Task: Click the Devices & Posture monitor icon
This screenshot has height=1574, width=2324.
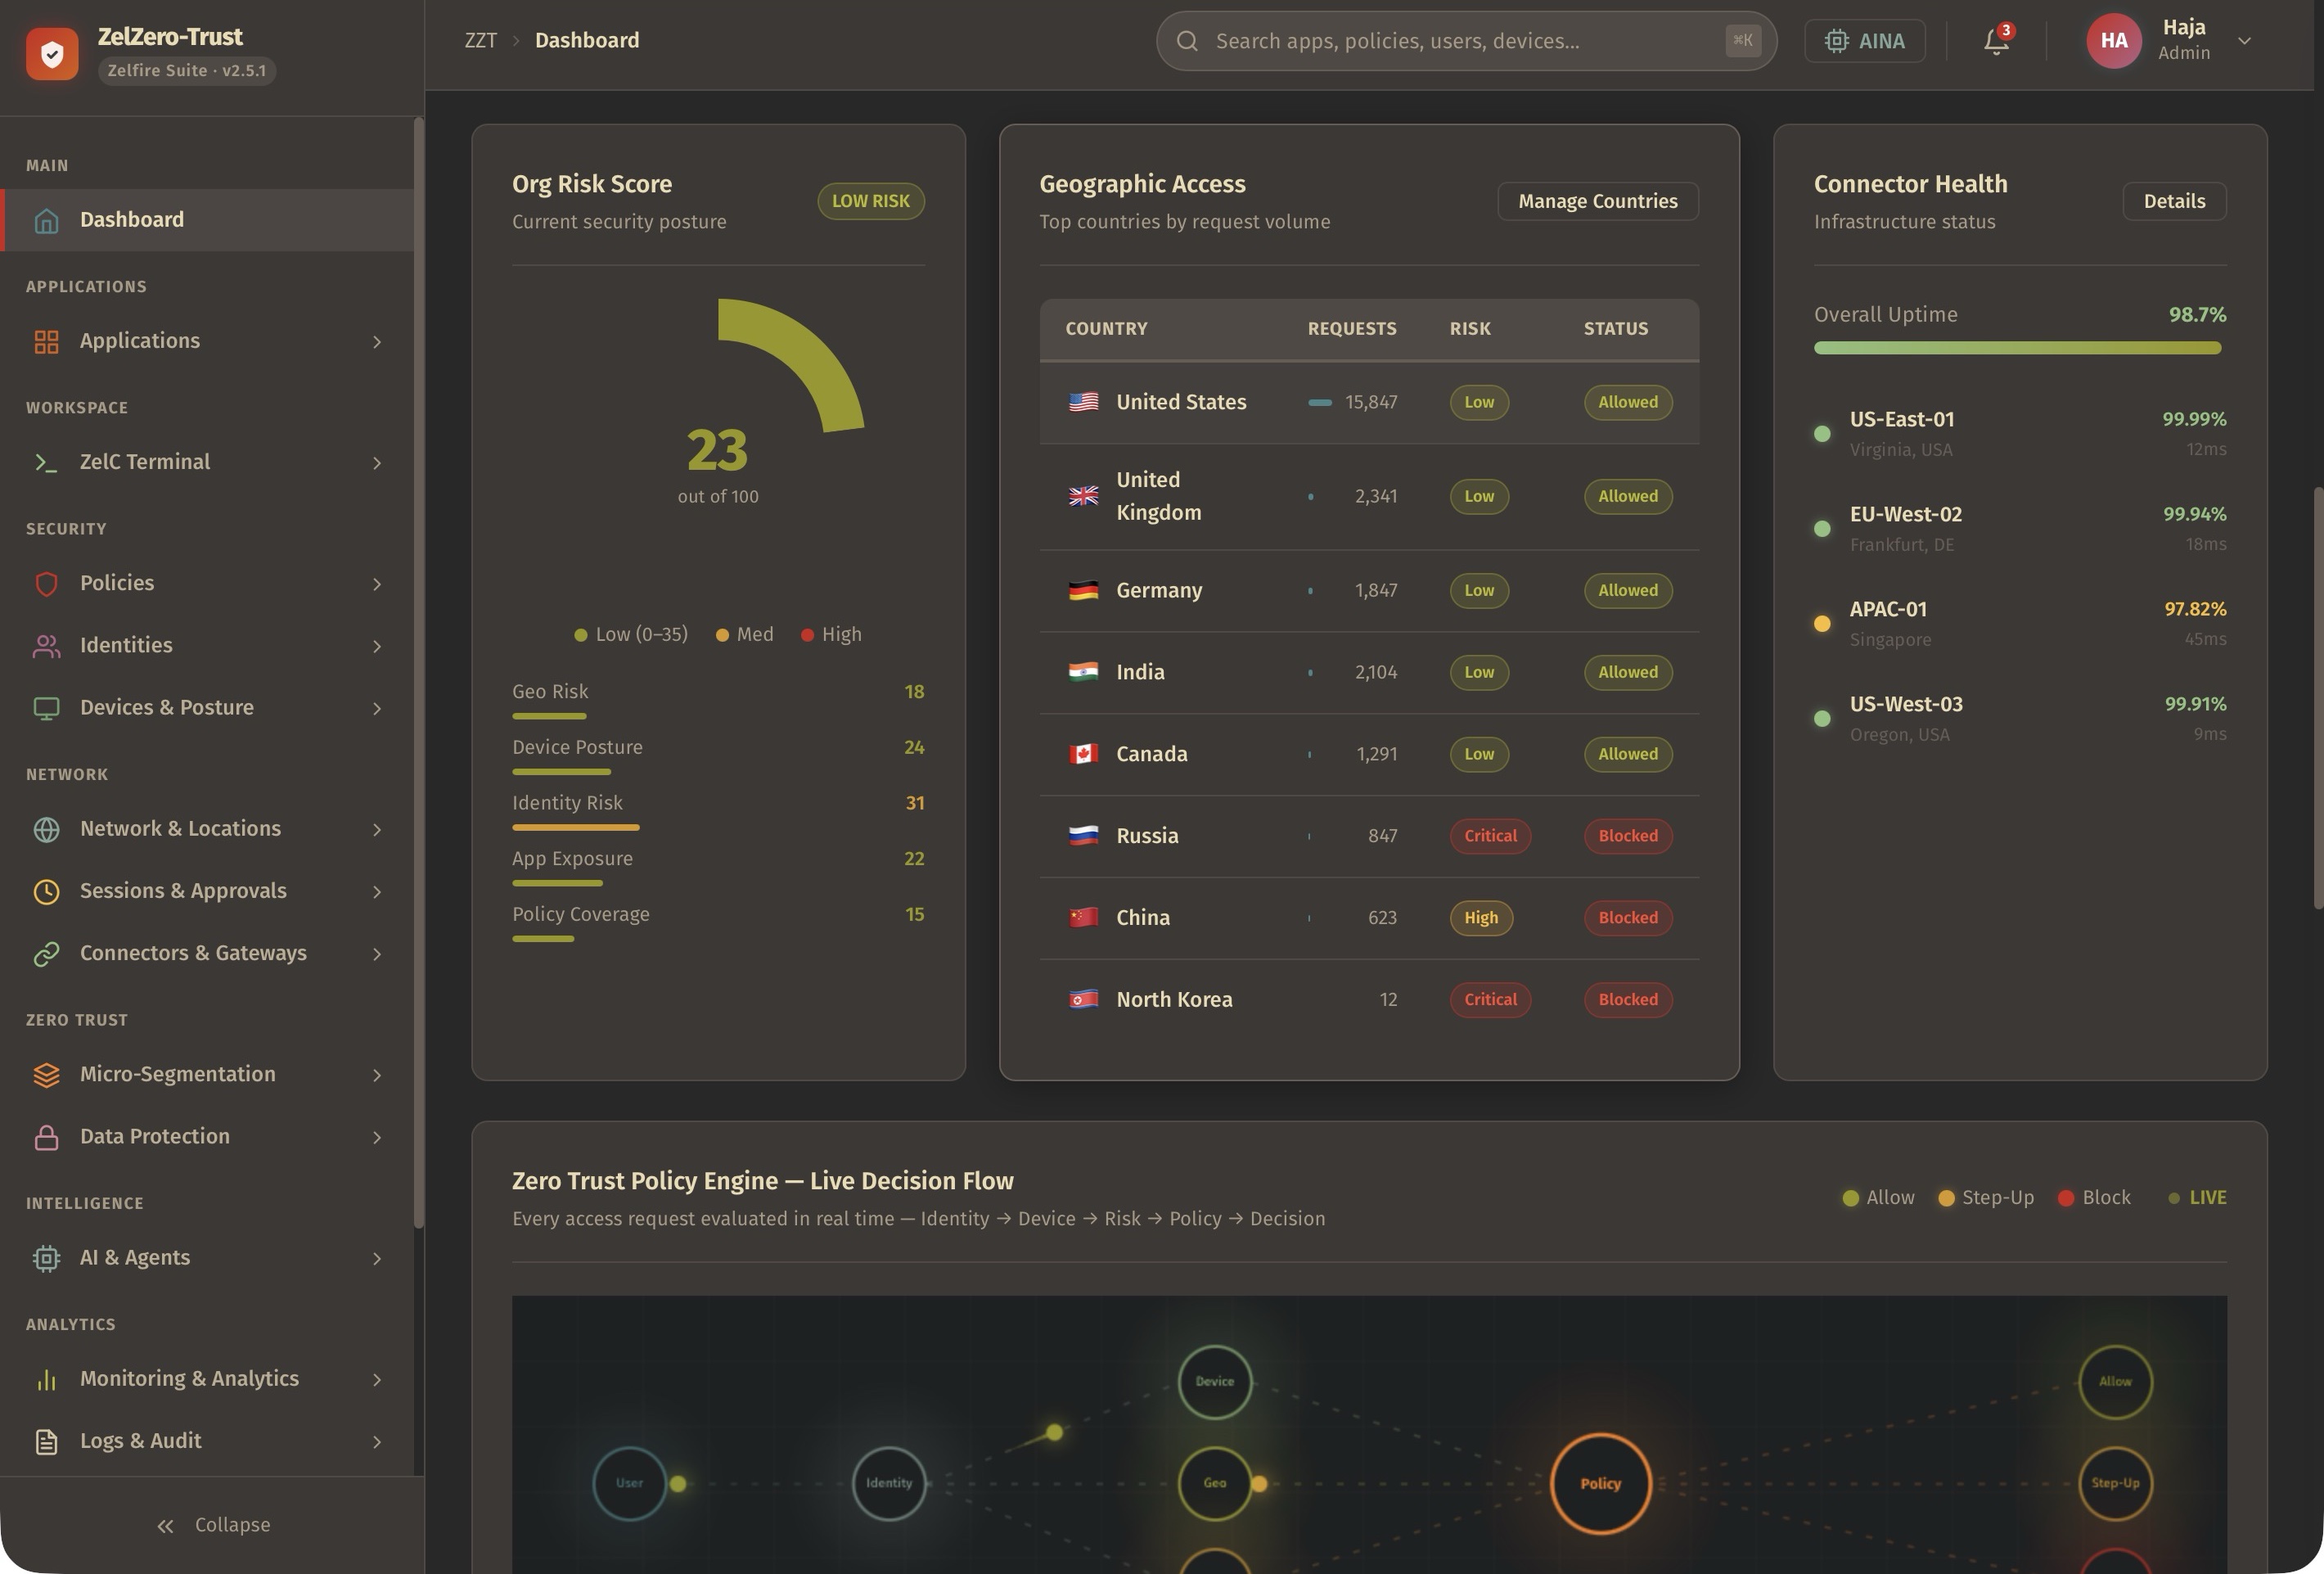Action: pos(46,708)
